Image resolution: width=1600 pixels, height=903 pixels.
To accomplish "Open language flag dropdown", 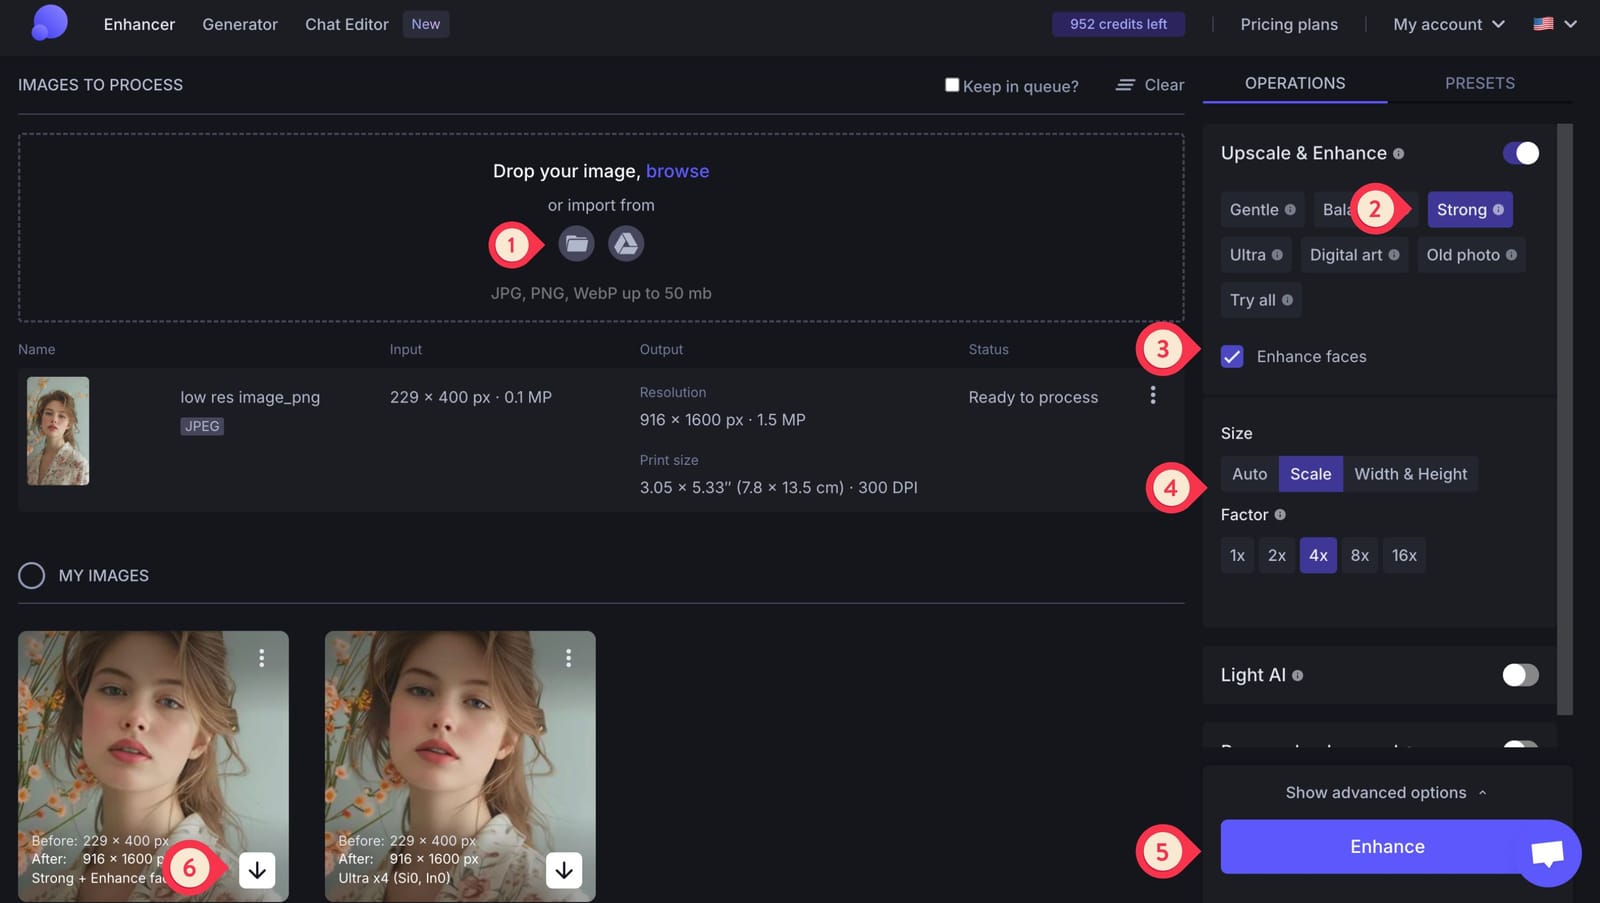I will pos(1555,24).
